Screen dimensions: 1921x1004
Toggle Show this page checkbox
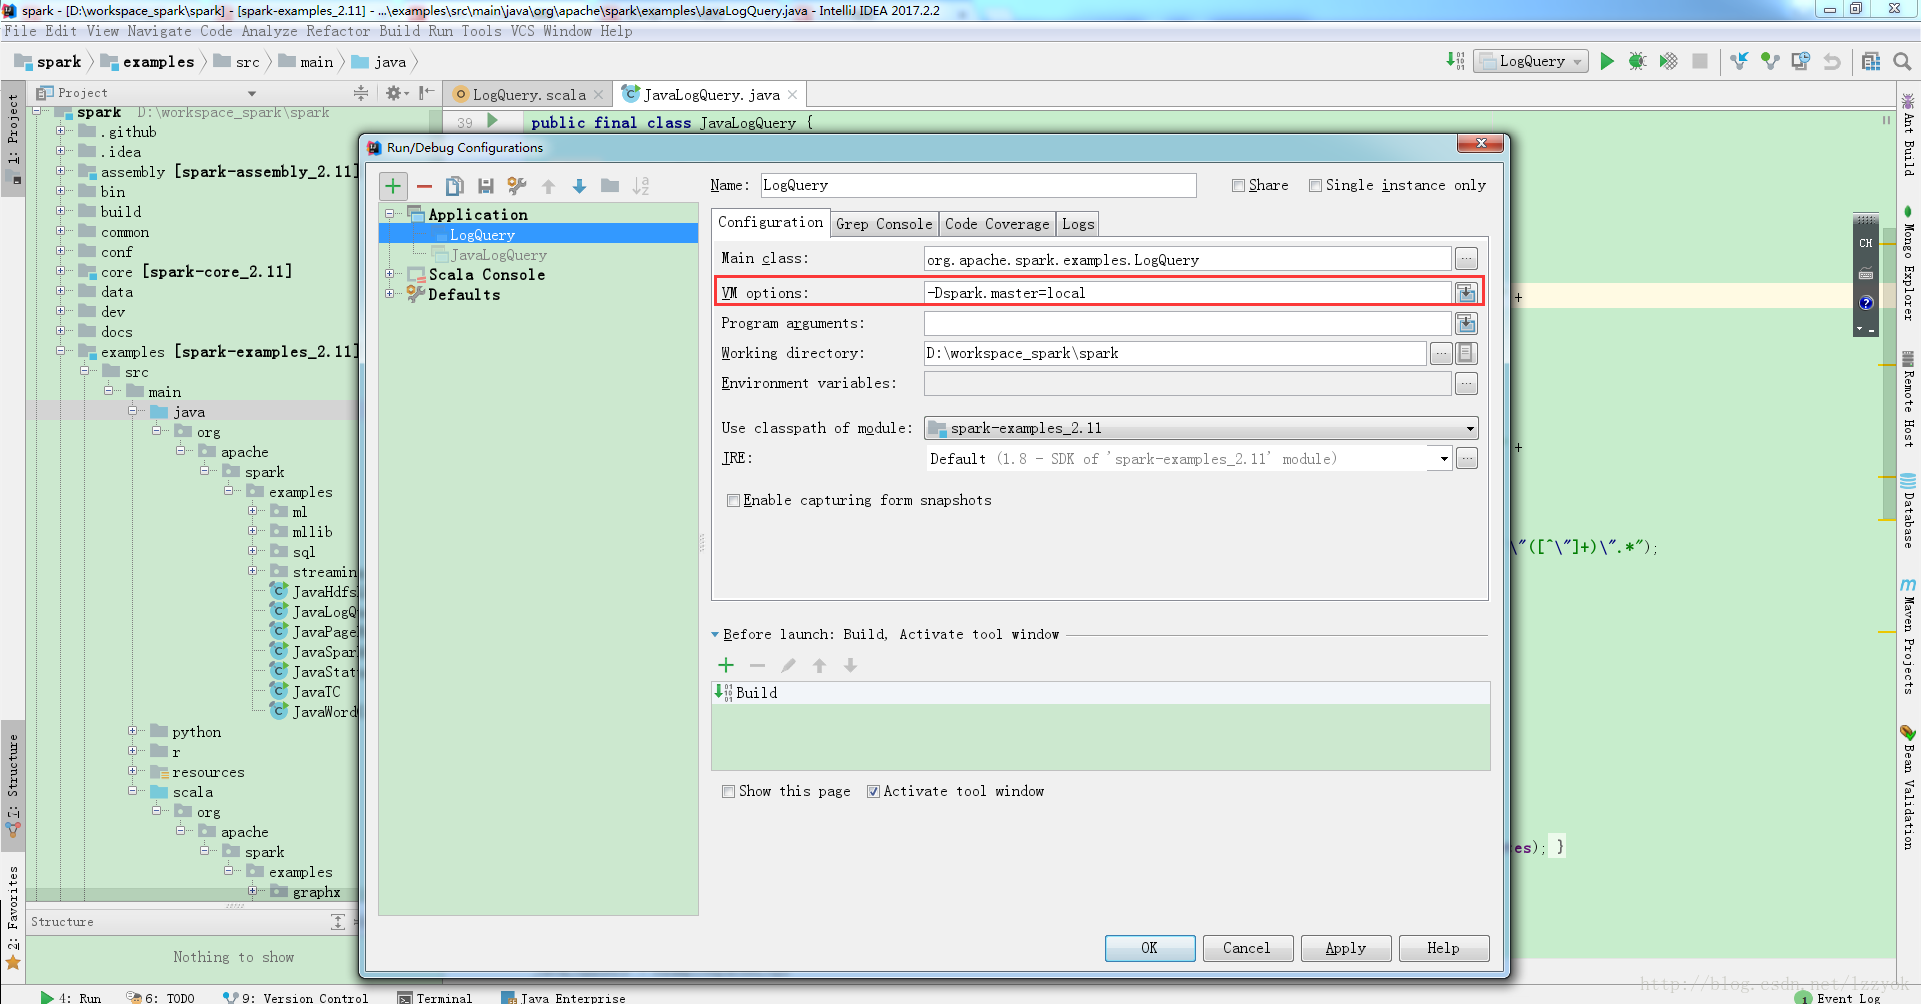coord(728,791)
